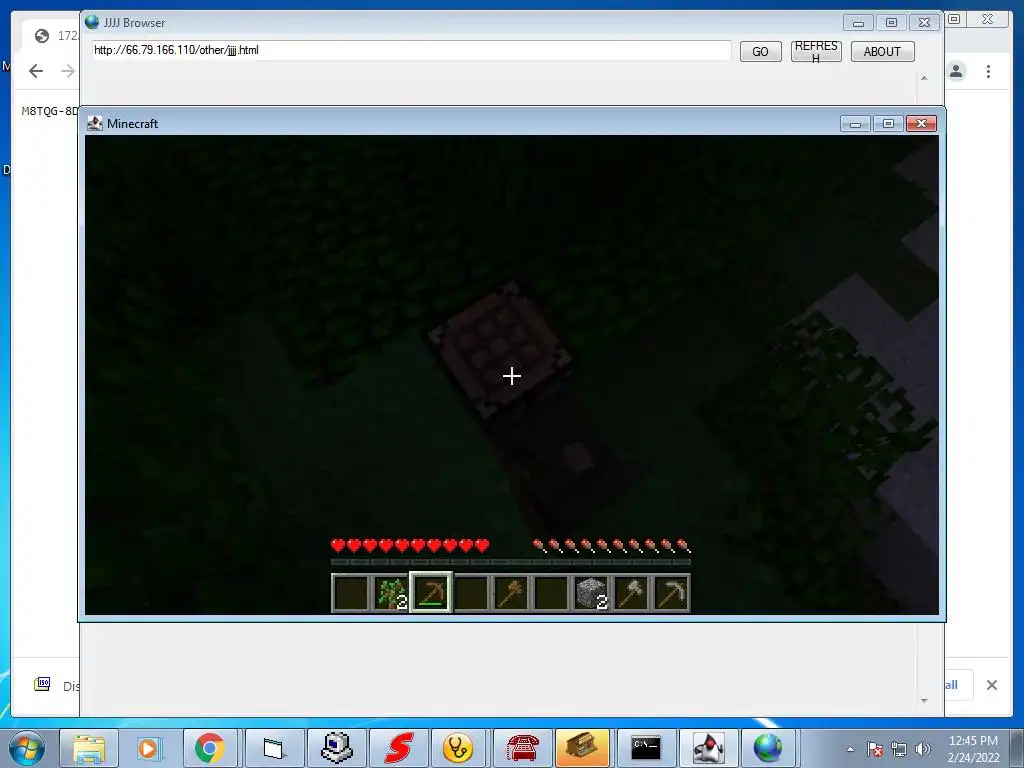Maximize the Minecraft window
This screenshot has width=1024, height=768.
pyautogui.click(x=888, y=123)
